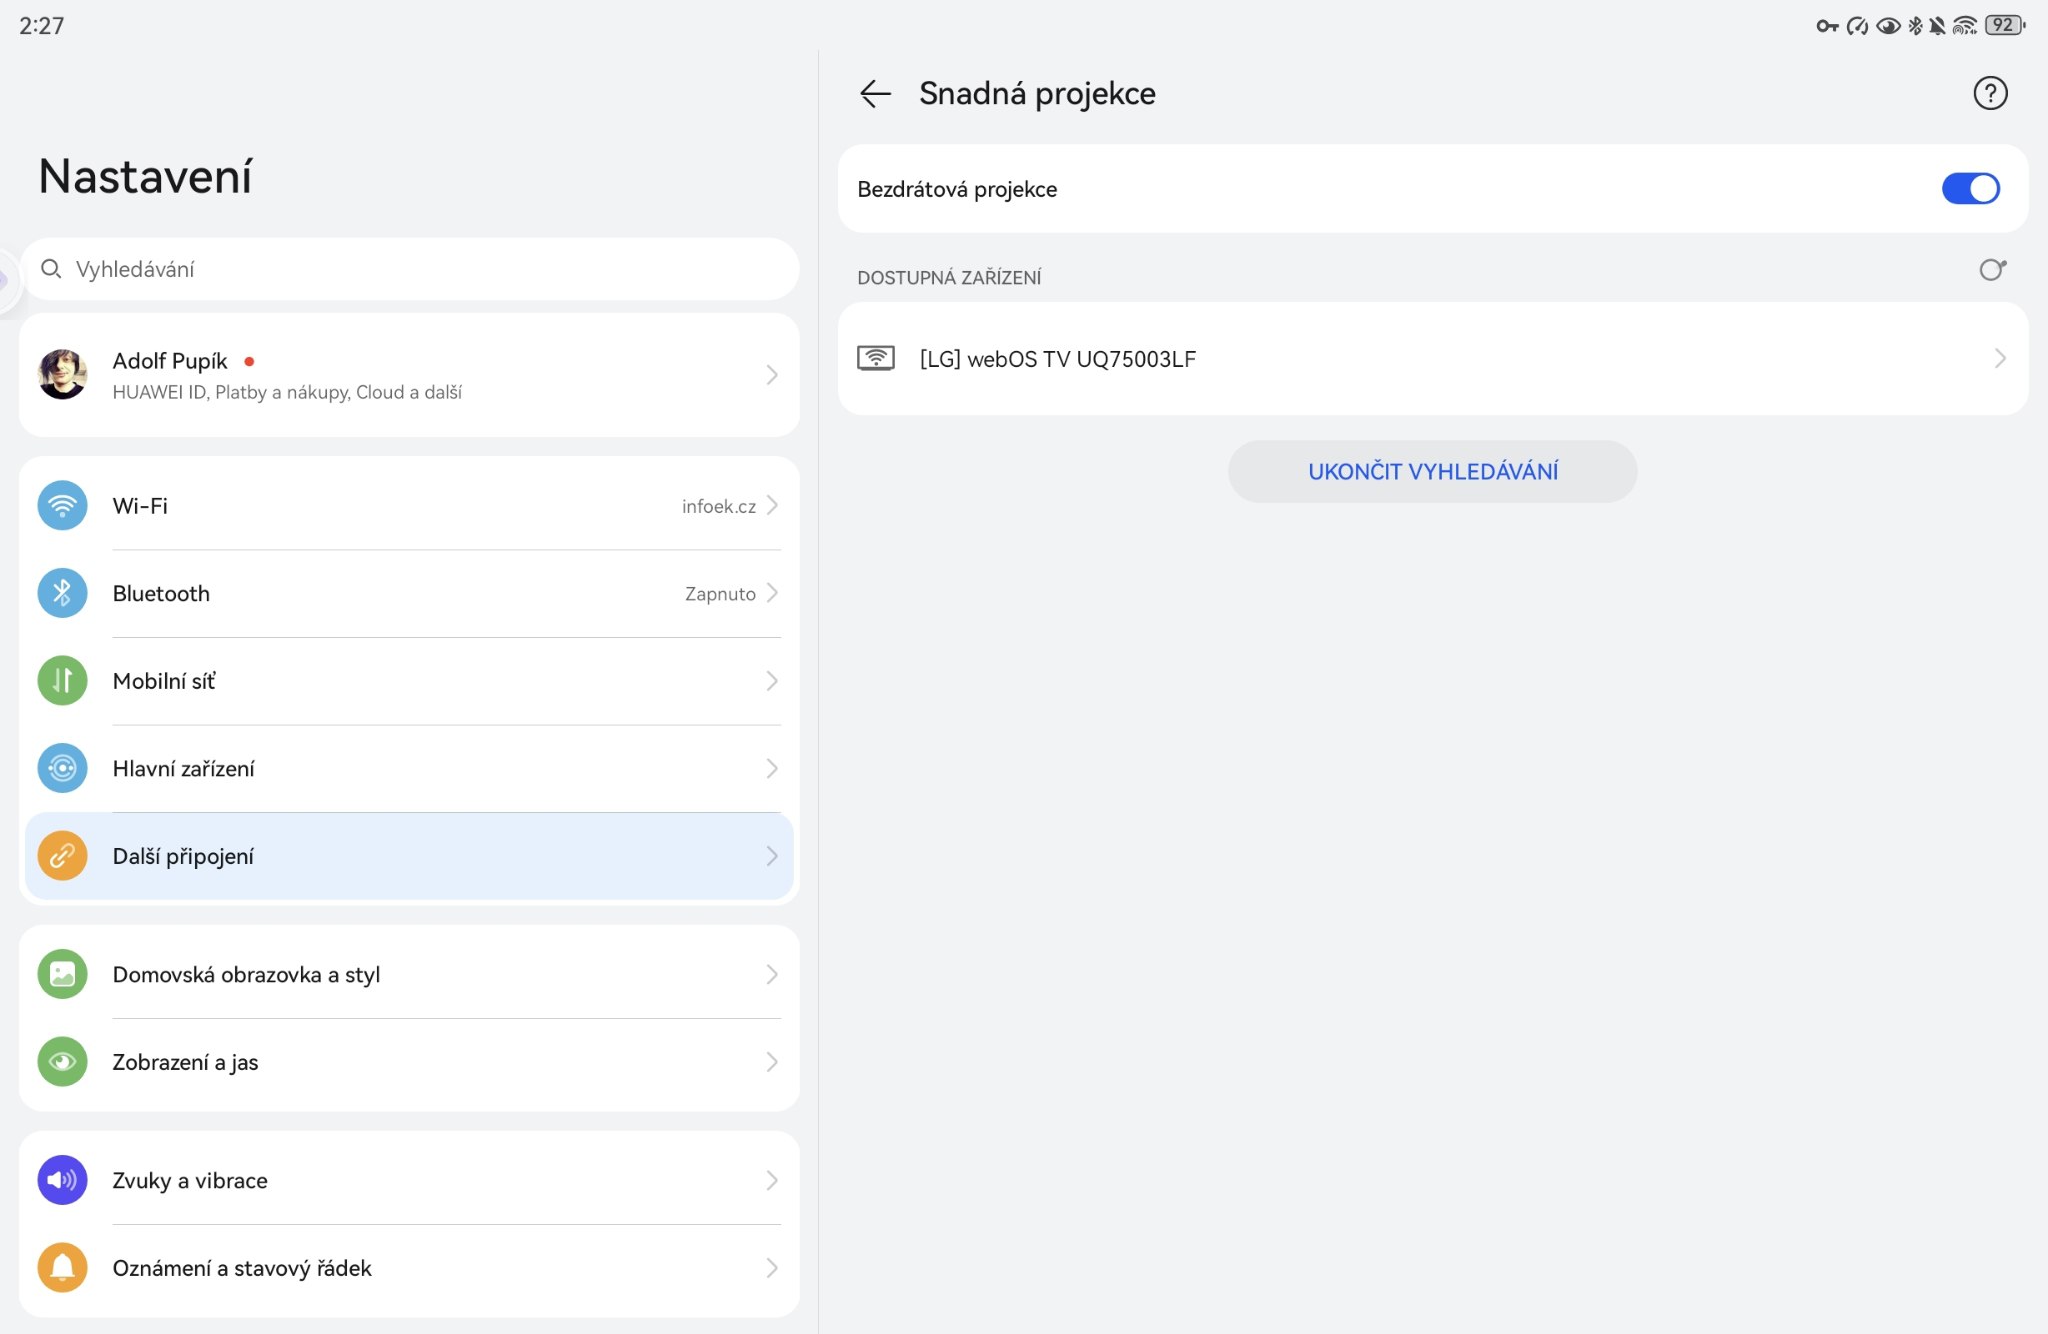Screen dimensions: 2048x1334
Task: Click the refresh icon next to Dostupná zařízení
Action: [x=1992, y=270]
